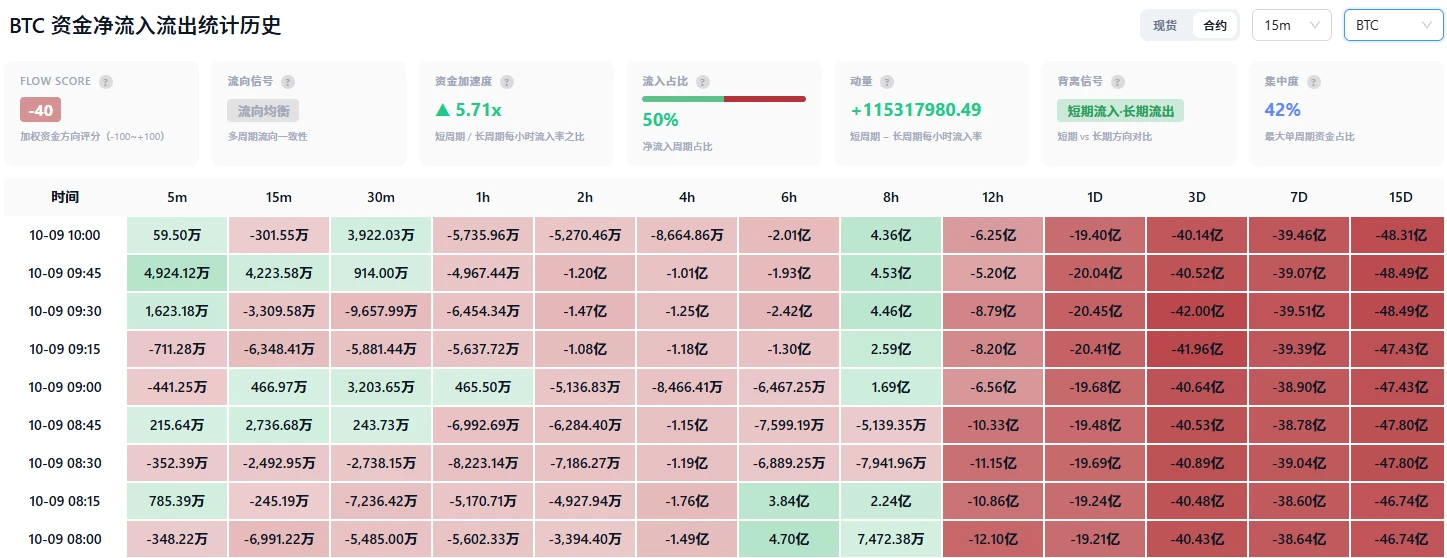Image resolution: width=1447 pixels, height=558 pixels.
Task: Click help icon next to 资金加速度
Action: pos(507,82)
